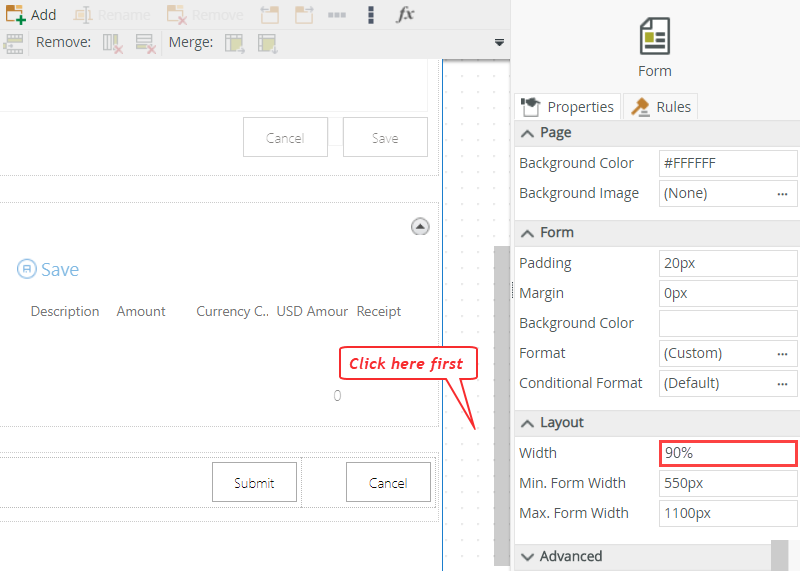The height and width of the screenshot is (571, 800).
Task: Click the 0 total value in list
Action: click(337, 395)
